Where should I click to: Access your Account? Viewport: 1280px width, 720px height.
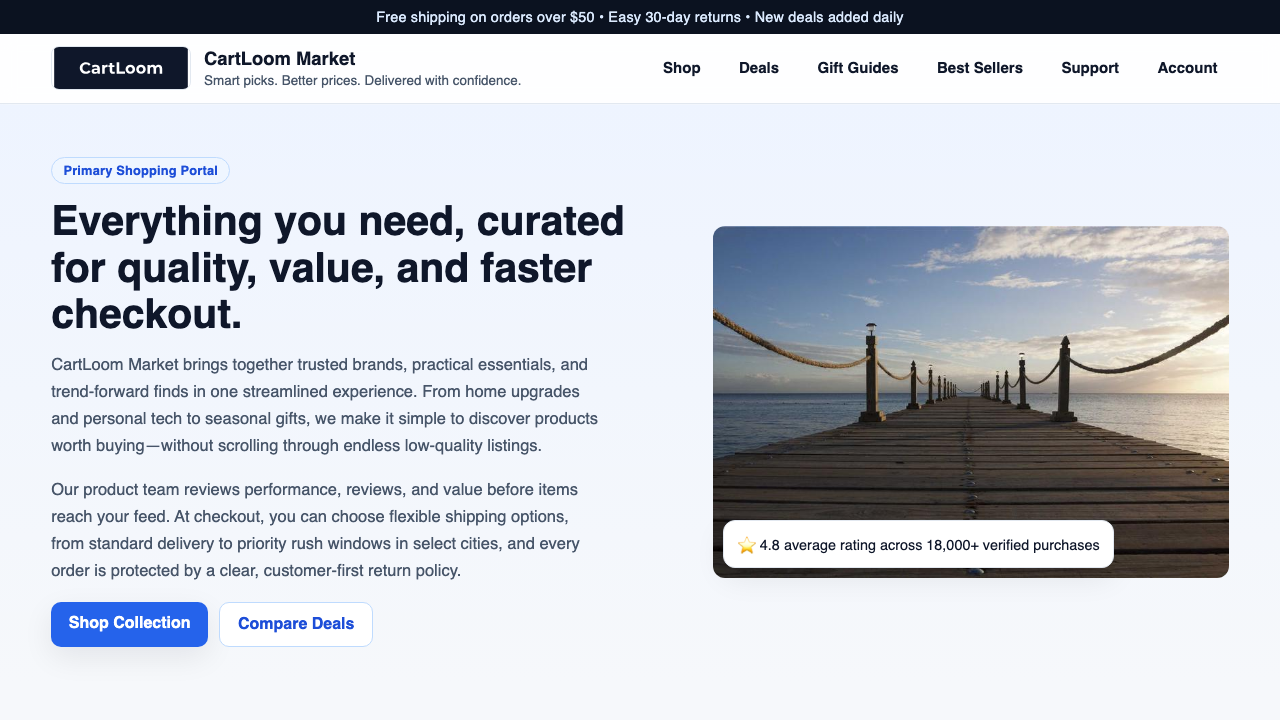pos(1187,68)
